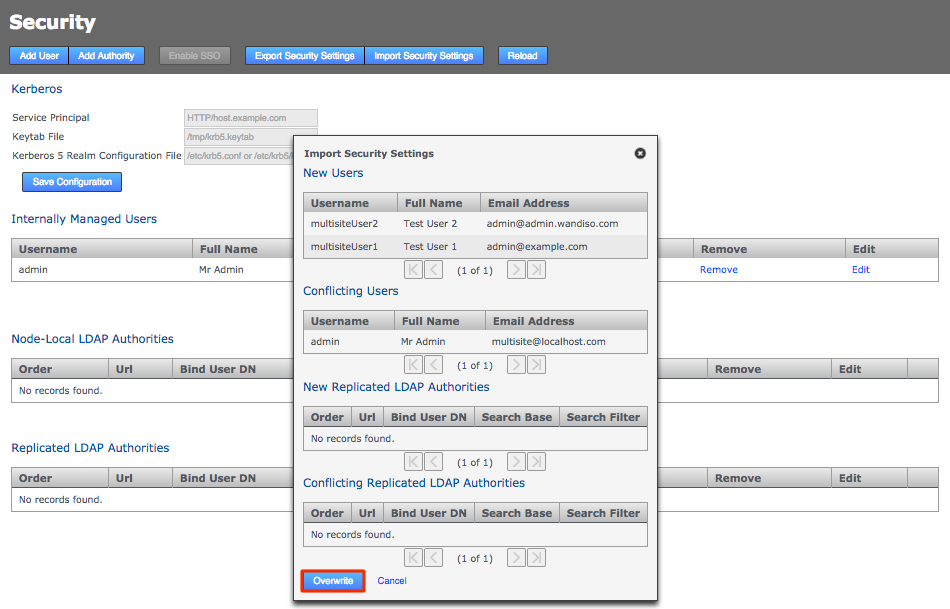Click the Export Security Settings button
The height and width of the screenshot is (609, 950).
[x=304, y=55]
